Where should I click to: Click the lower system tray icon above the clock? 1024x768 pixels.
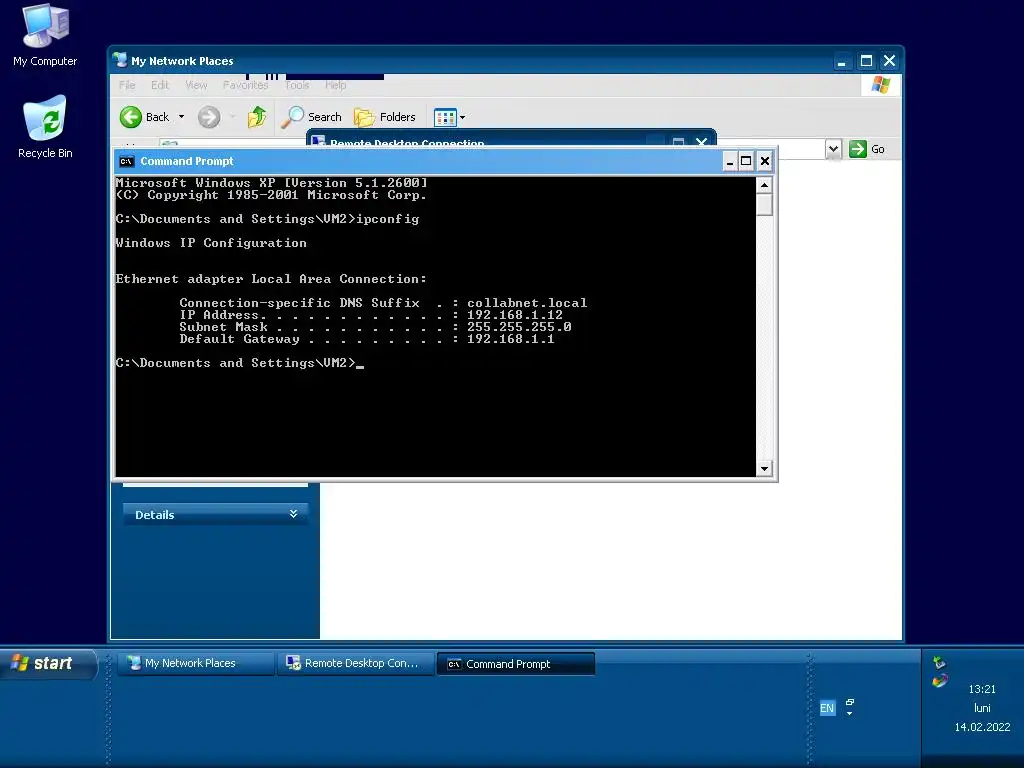click(939, 681)
